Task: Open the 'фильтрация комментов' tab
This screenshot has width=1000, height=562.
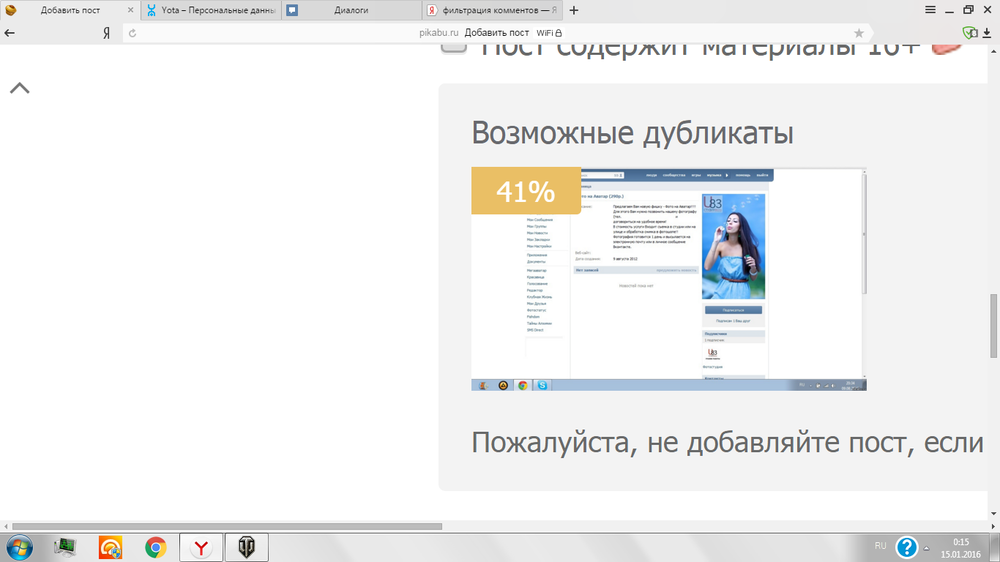Action: (490, 11)
